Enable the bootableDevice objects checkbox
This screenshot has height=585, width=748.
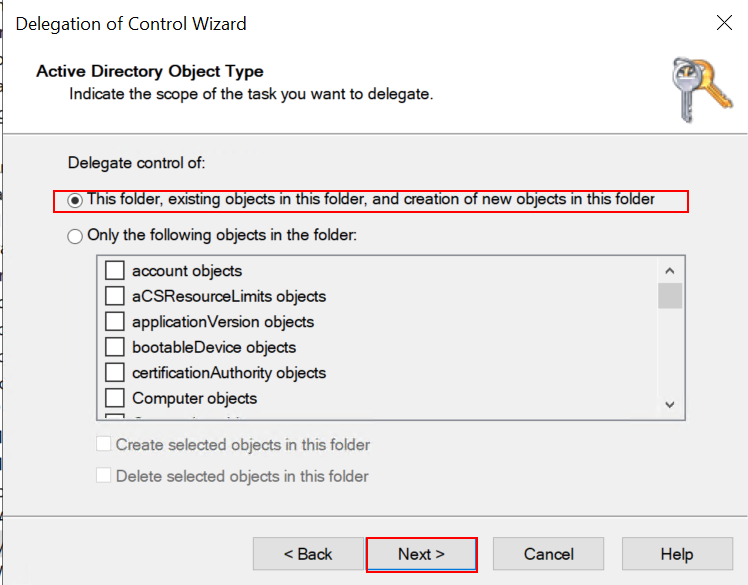point(115,347)
